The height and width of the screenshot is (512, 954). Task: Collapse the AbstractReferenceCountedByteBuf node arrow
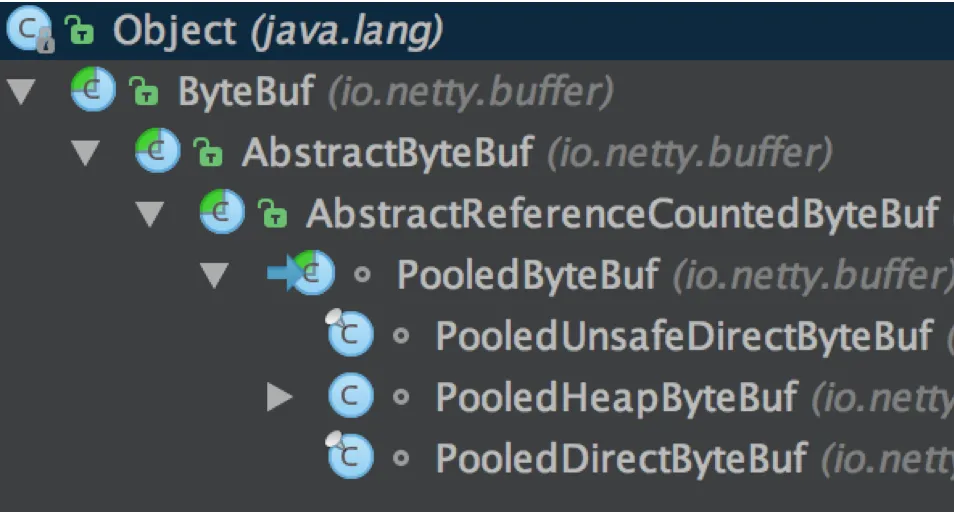150,214
